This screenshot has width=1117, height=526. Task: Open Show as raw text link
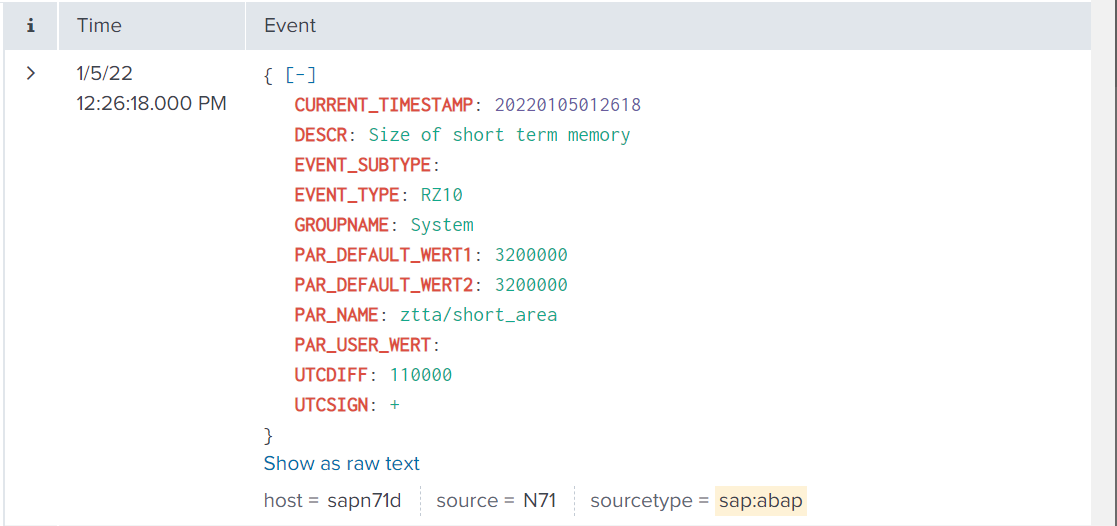click(x=341, y=463)
